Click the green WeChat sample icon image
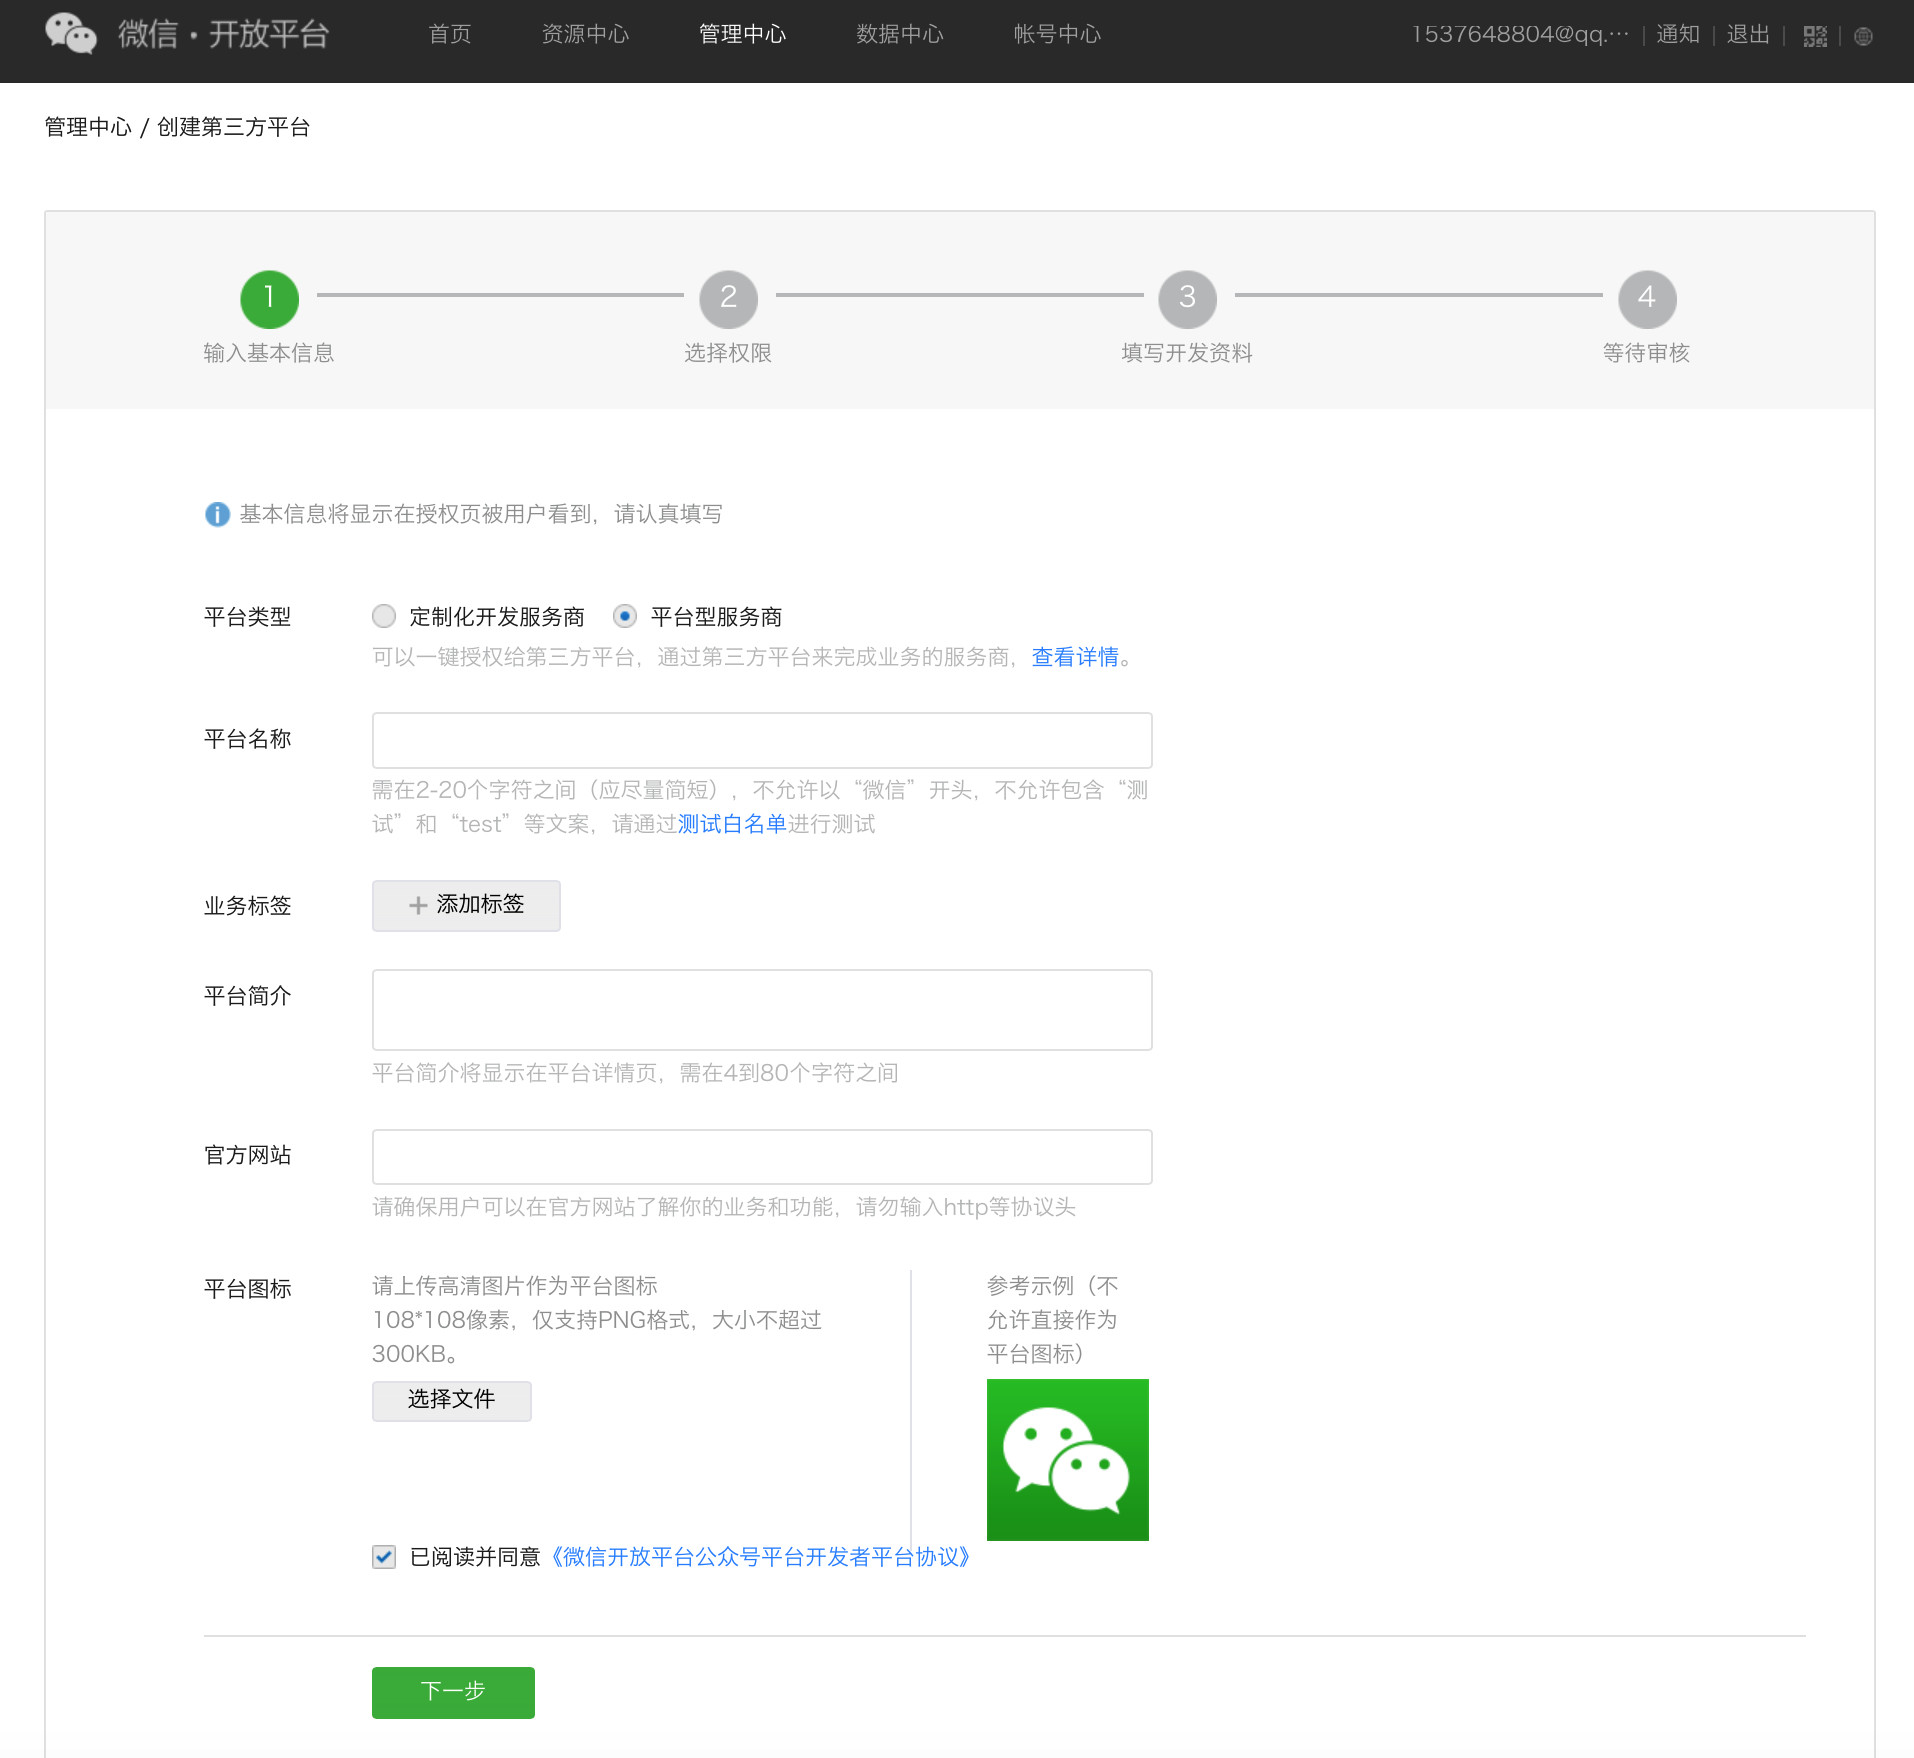 click(1068, 1460)
